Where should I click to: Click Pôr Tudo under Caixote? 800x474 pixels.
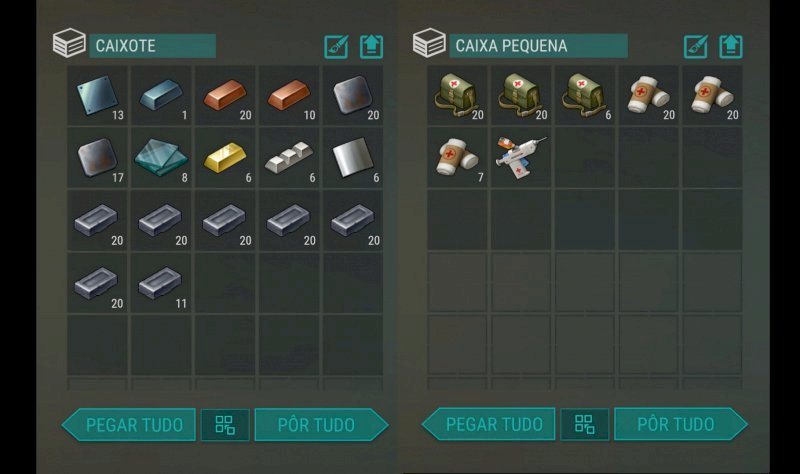coord(321,425)
